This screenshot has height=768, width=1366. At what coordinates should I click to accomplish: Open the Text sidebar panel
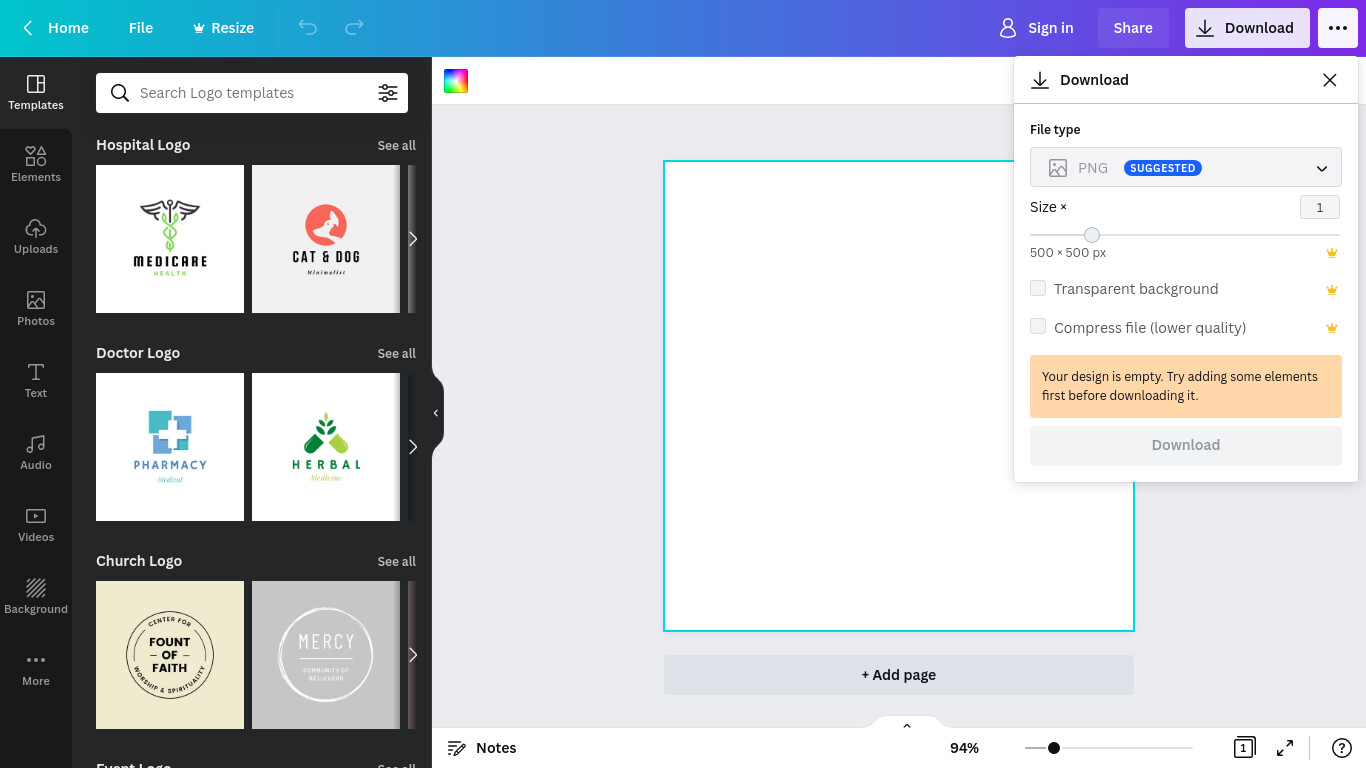click(x=36, y=380)
